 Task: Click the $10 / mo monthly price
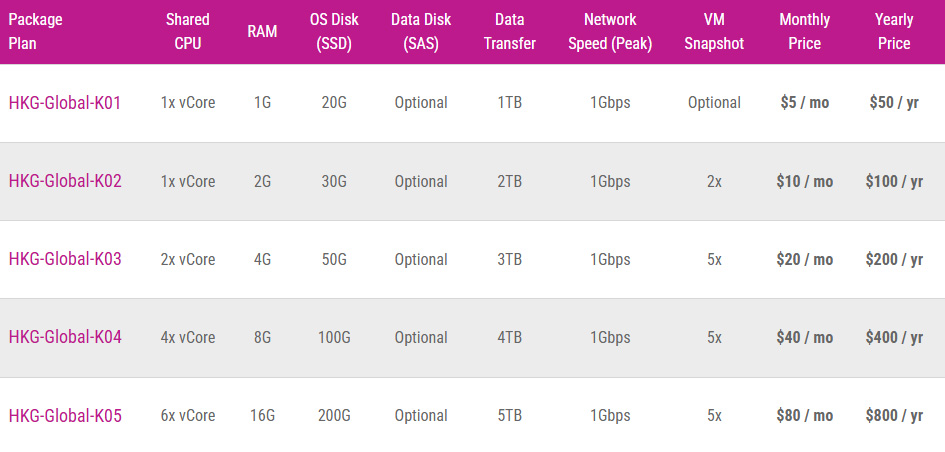(804, 181)
